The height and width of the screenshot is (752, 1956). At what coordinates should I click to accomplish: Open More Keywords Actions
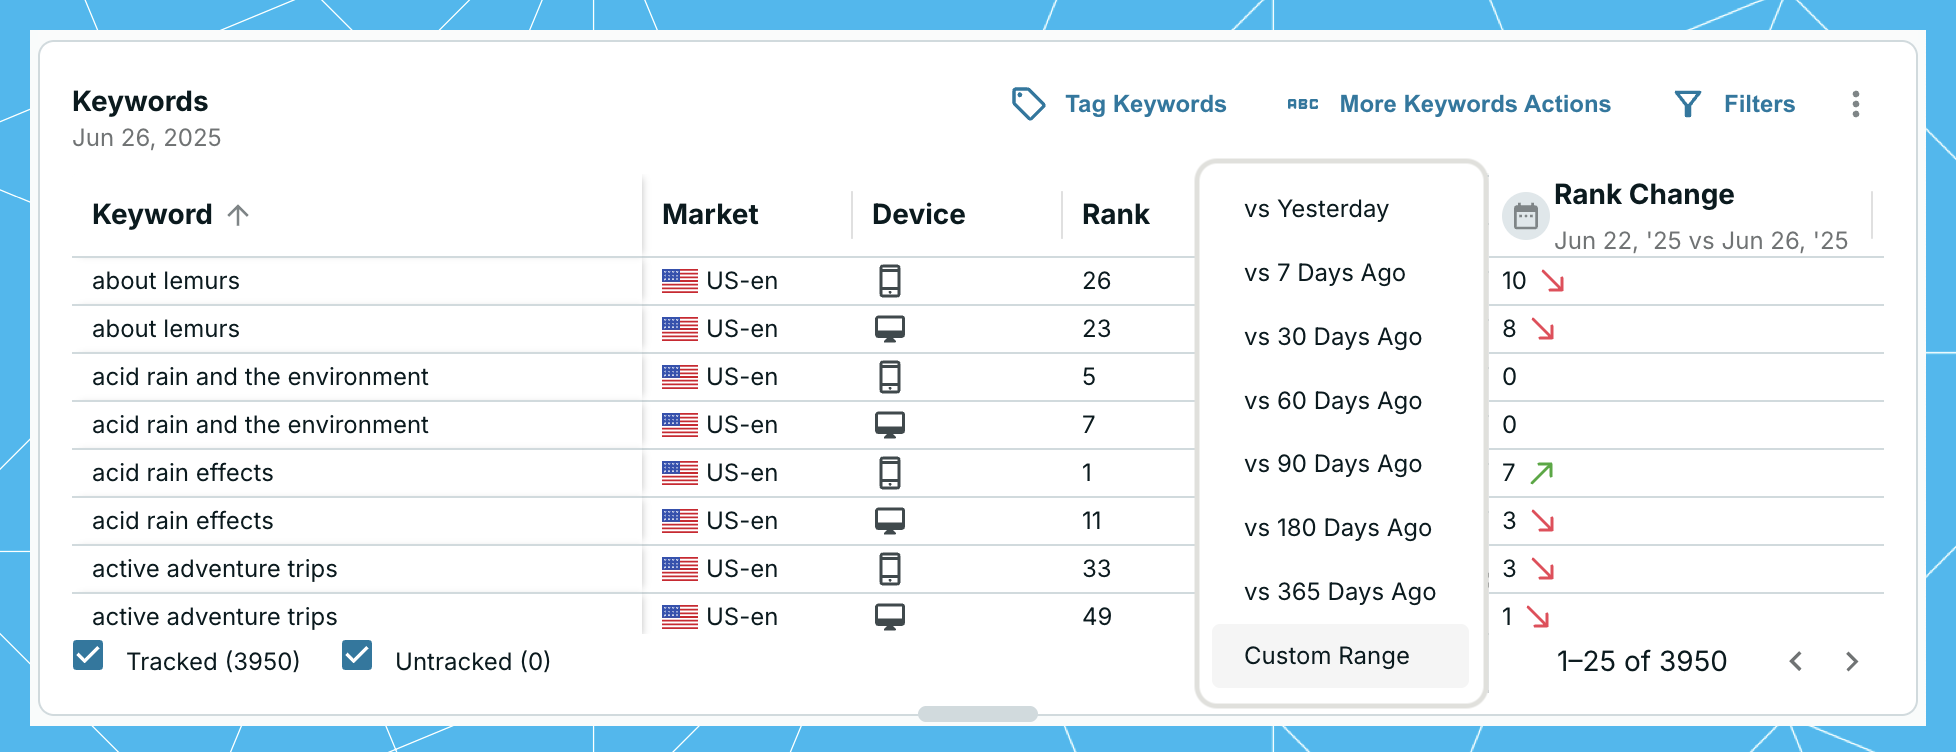[1474, 104]
